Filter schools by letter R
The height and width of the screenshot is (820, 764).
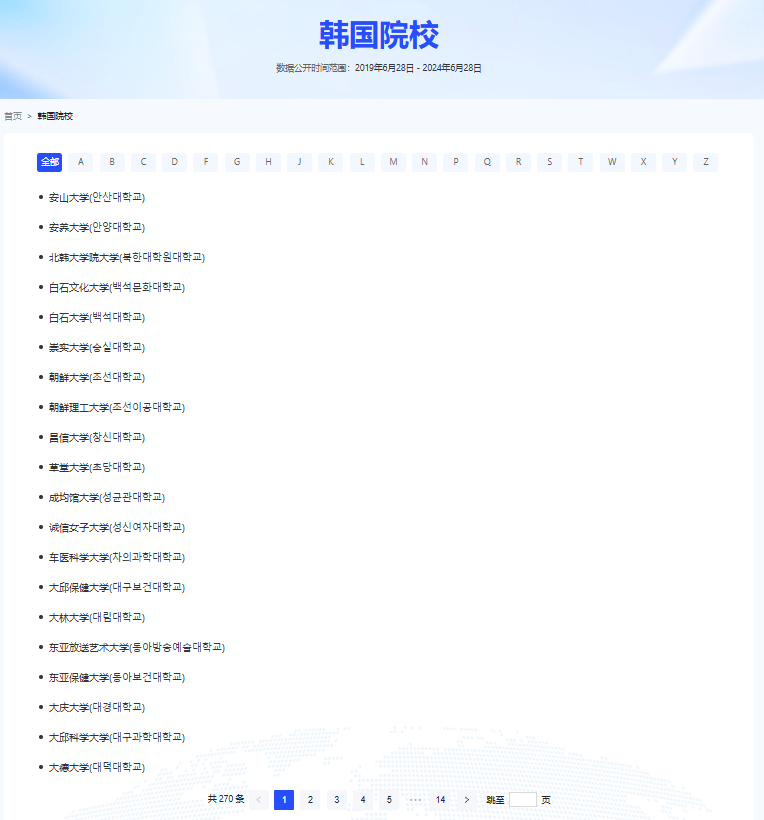[518, 162]
